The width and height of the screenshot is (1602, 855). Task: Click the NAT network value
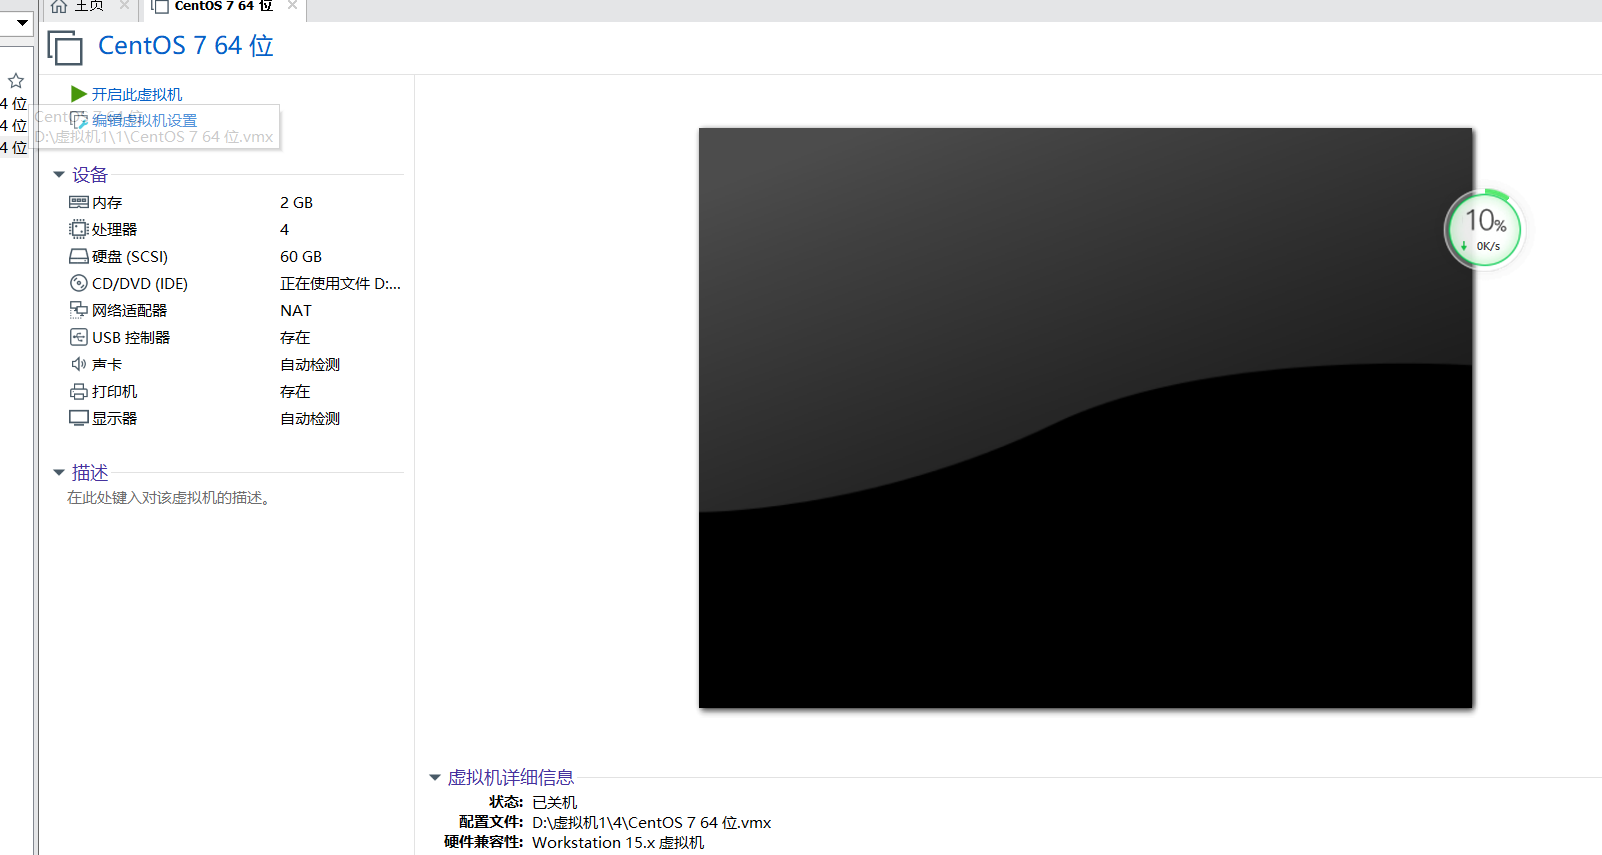pyautogui.click(x=296, y=311)
